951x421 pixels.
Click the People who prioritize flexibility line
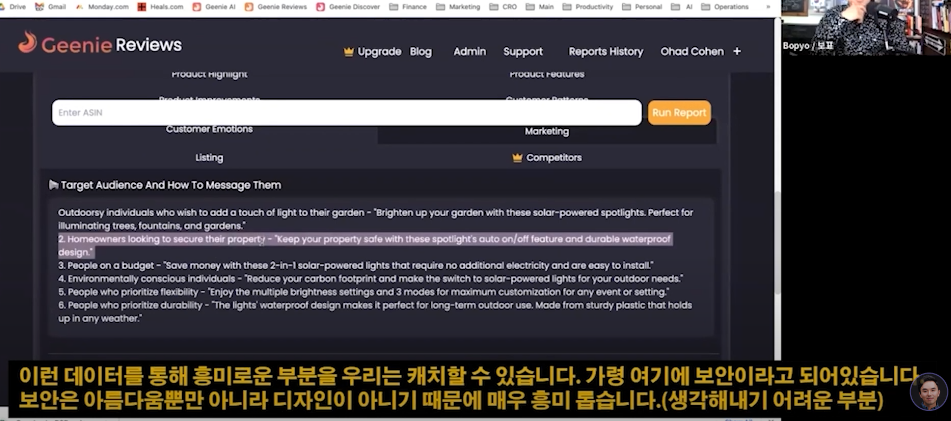(x=364, y=292)
